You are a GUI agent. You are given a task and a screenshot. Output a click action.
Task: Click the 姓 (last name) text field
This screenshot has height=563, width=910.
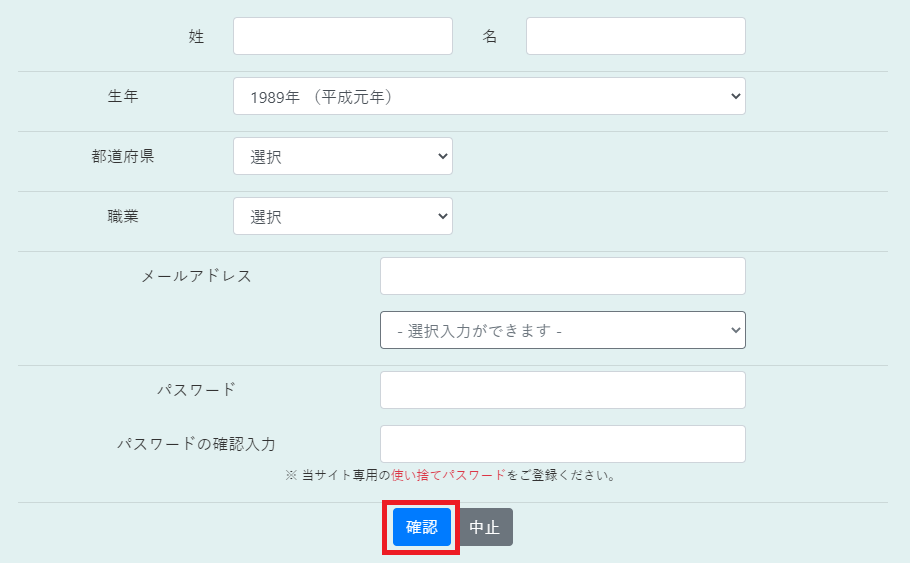click(343, 36)
